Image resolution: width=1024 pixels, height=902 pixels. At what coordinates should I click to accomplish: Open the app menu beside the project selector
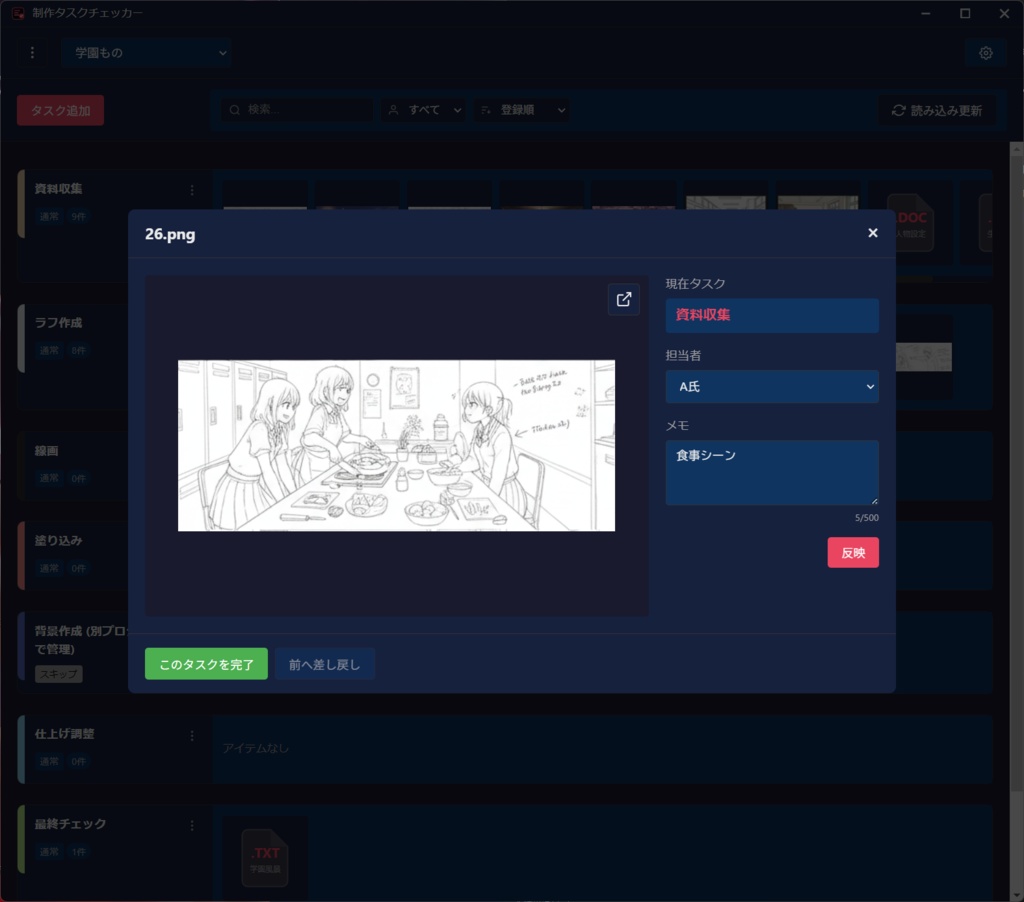(32, 52)
